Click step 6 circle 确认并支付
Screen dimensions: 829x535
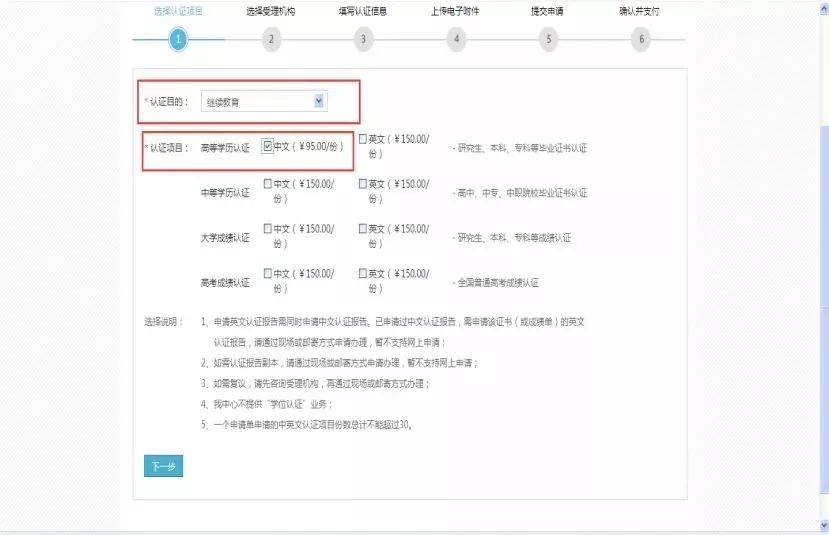641,39
